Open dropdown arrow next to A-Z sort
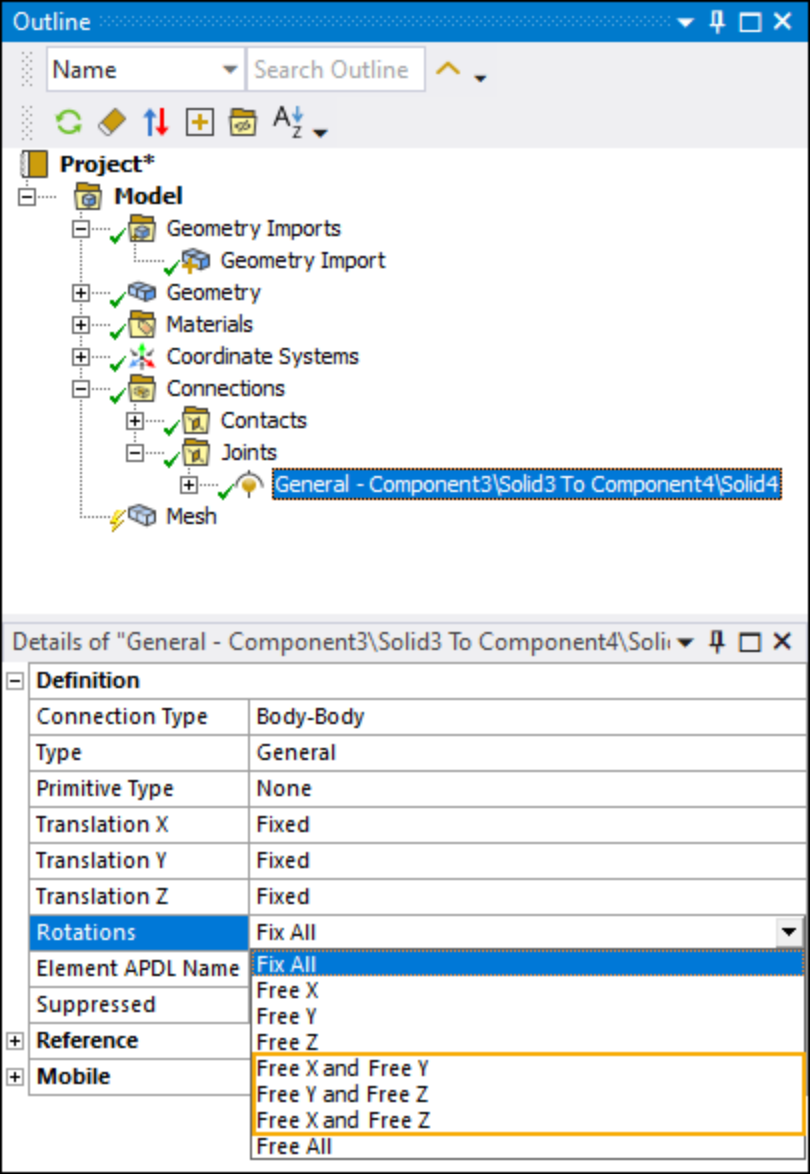This screenshot has height=1175, width=810. pos(321,133)
